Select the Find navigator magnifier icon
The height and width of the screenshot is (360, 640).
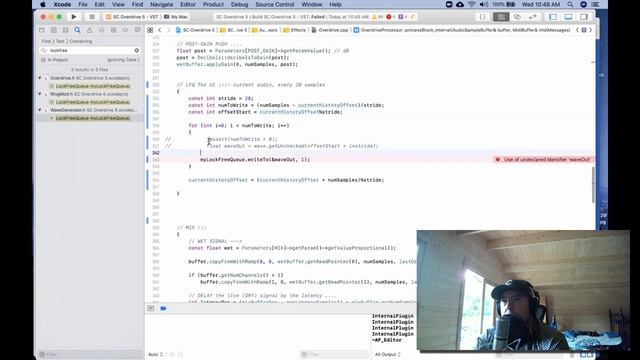(77, 30)
